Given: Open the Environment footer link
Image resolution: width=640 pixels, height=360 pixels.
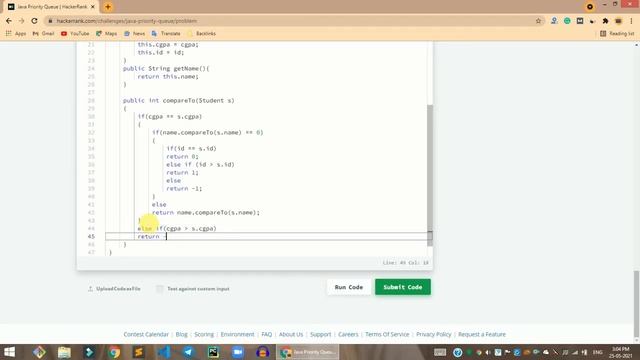Looking at the screenshot, I should pyautogui.click(x=237, y=334).
